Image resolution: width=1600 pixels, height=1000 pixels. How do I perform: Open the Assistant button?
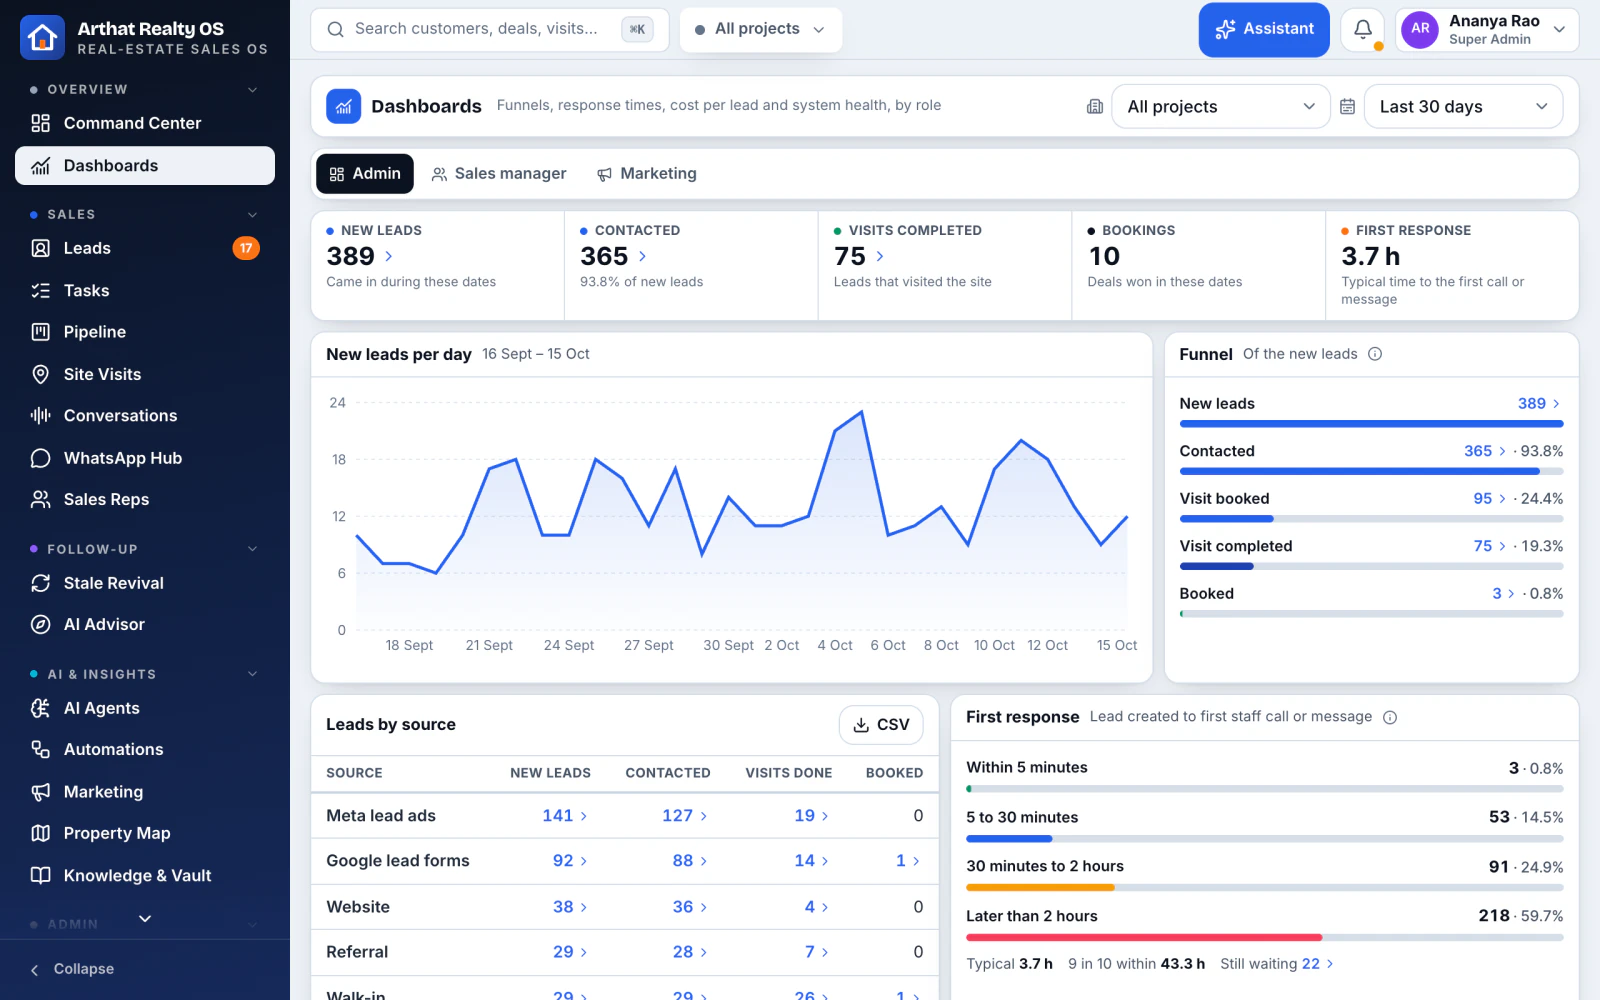(1264, 30)
